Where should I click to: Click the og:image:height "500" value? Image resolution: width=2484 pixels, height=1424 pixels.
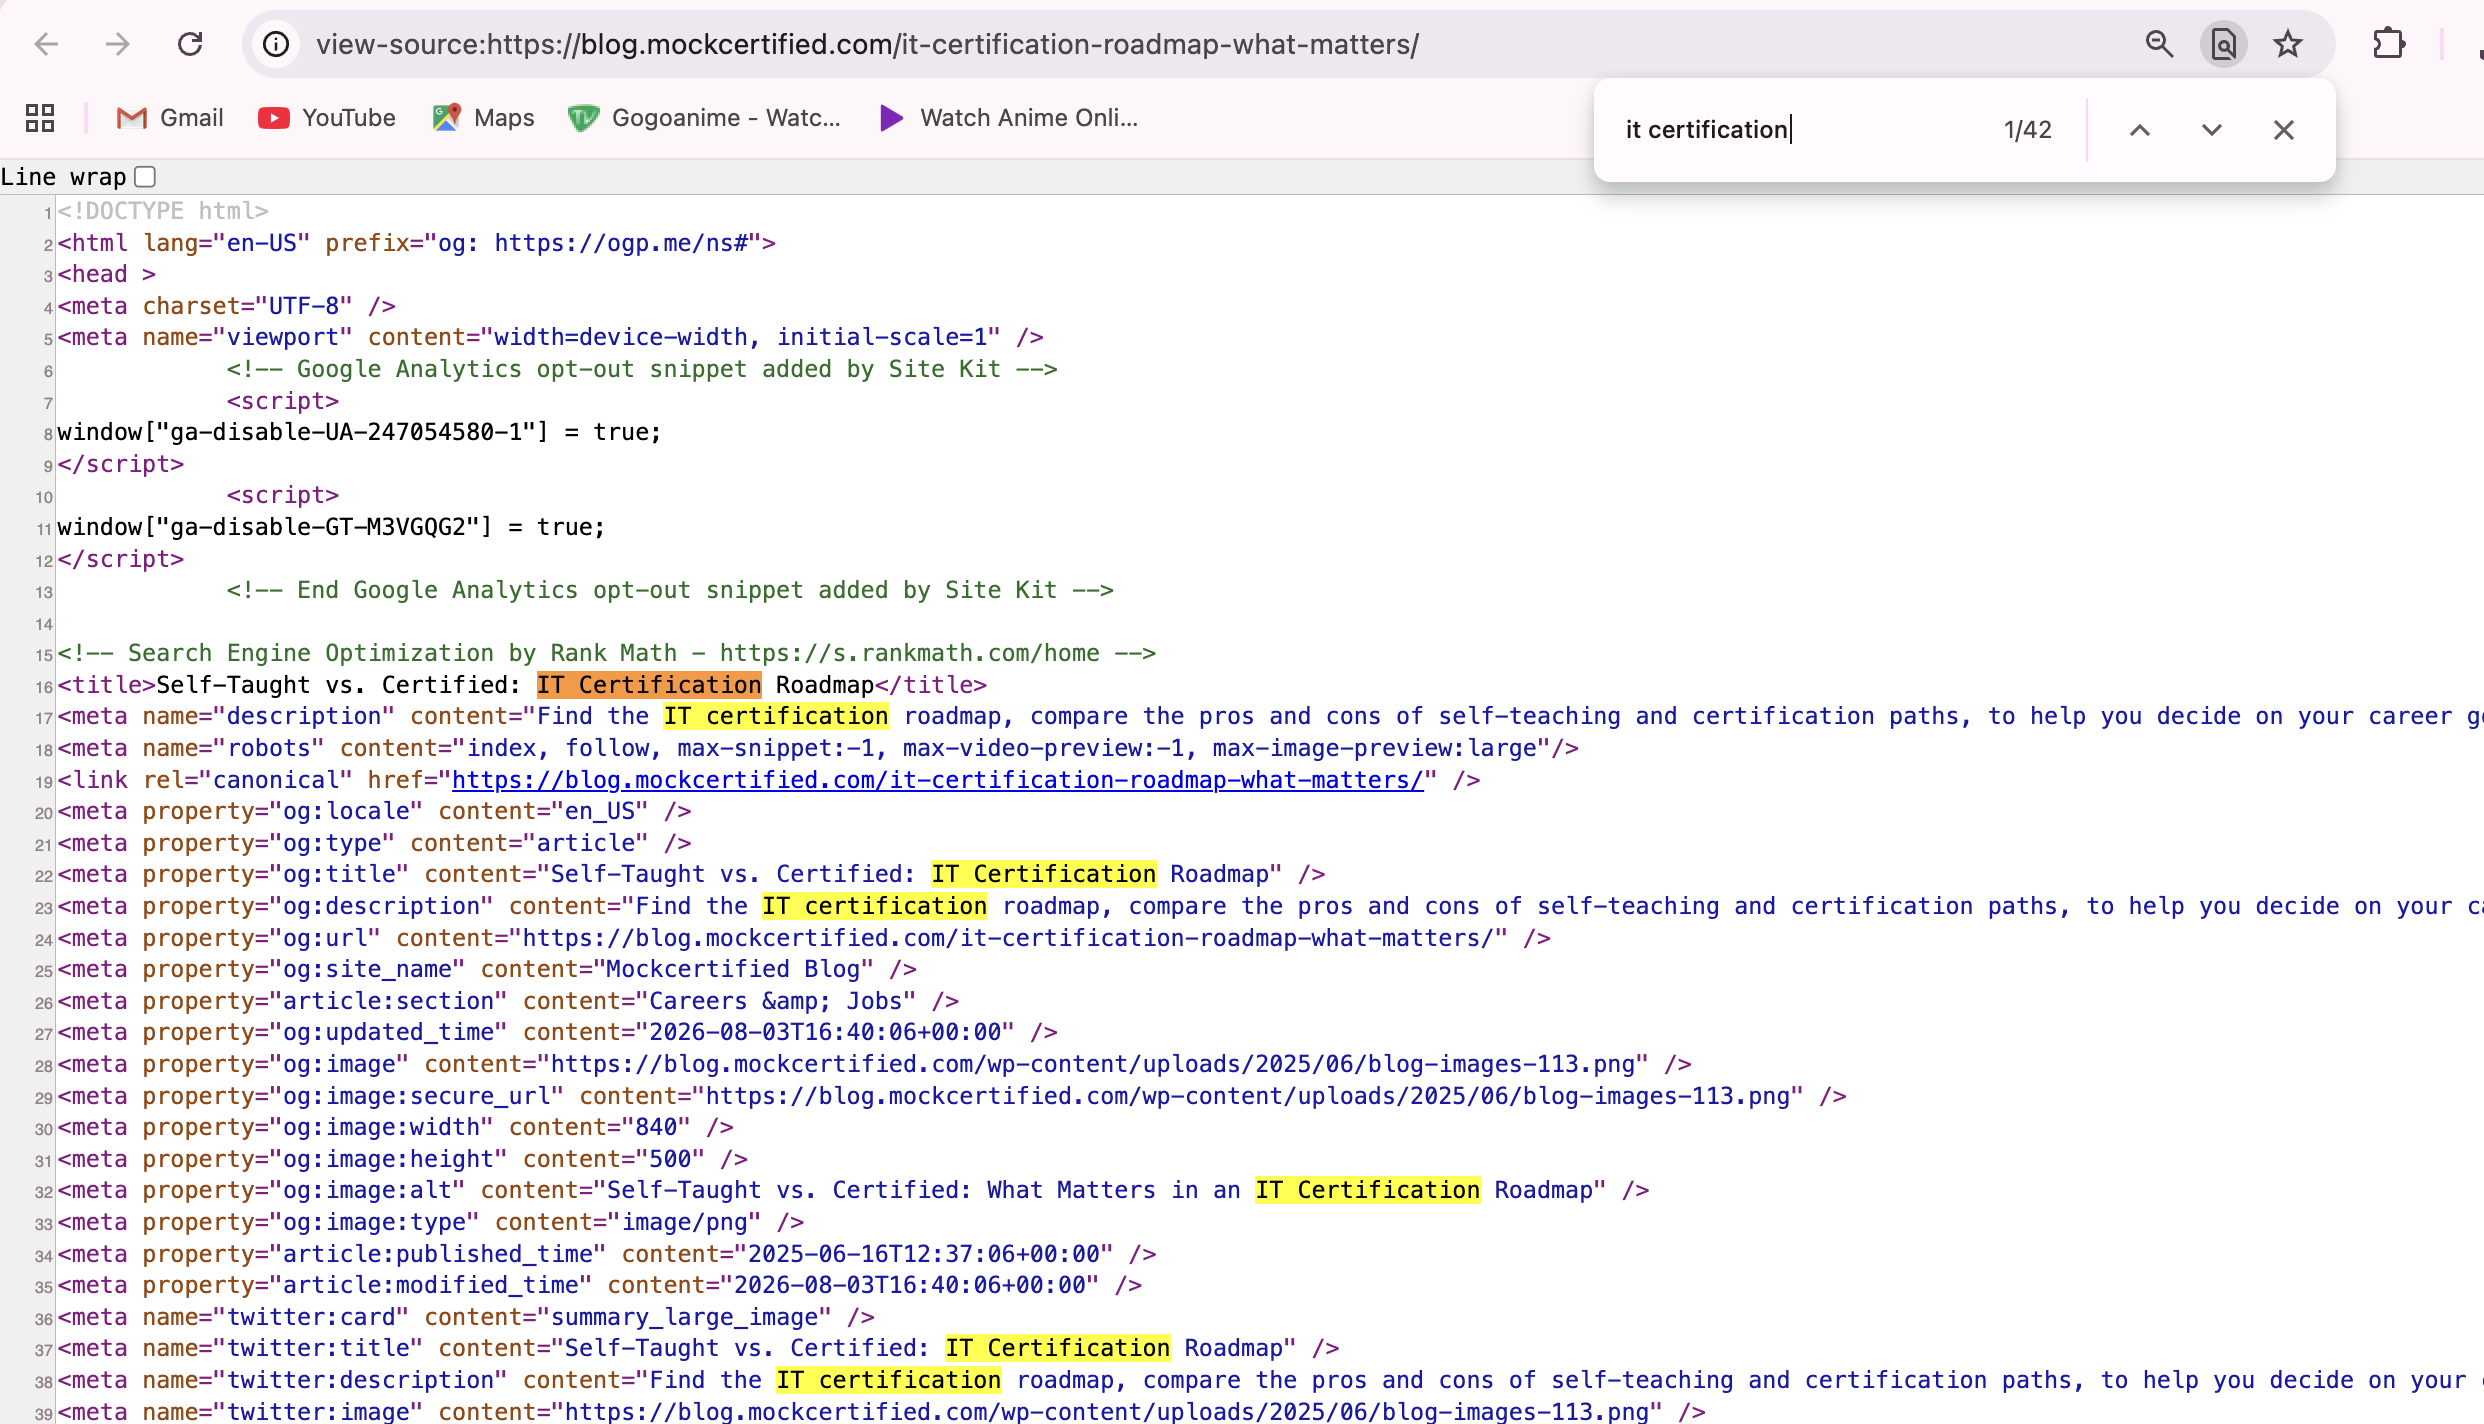pyautogui.click(x=670, y=1159)
